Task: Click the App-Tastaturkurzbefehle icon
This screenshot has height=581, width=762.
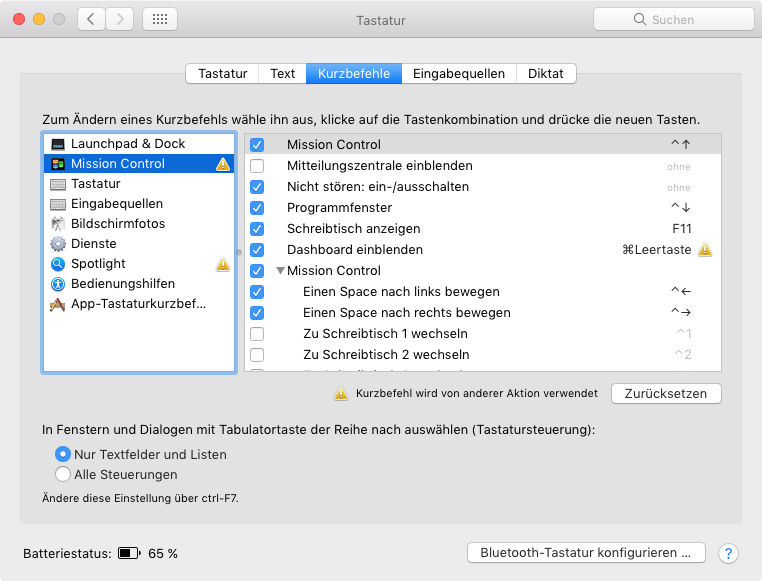Action: [x=57, y=304]
